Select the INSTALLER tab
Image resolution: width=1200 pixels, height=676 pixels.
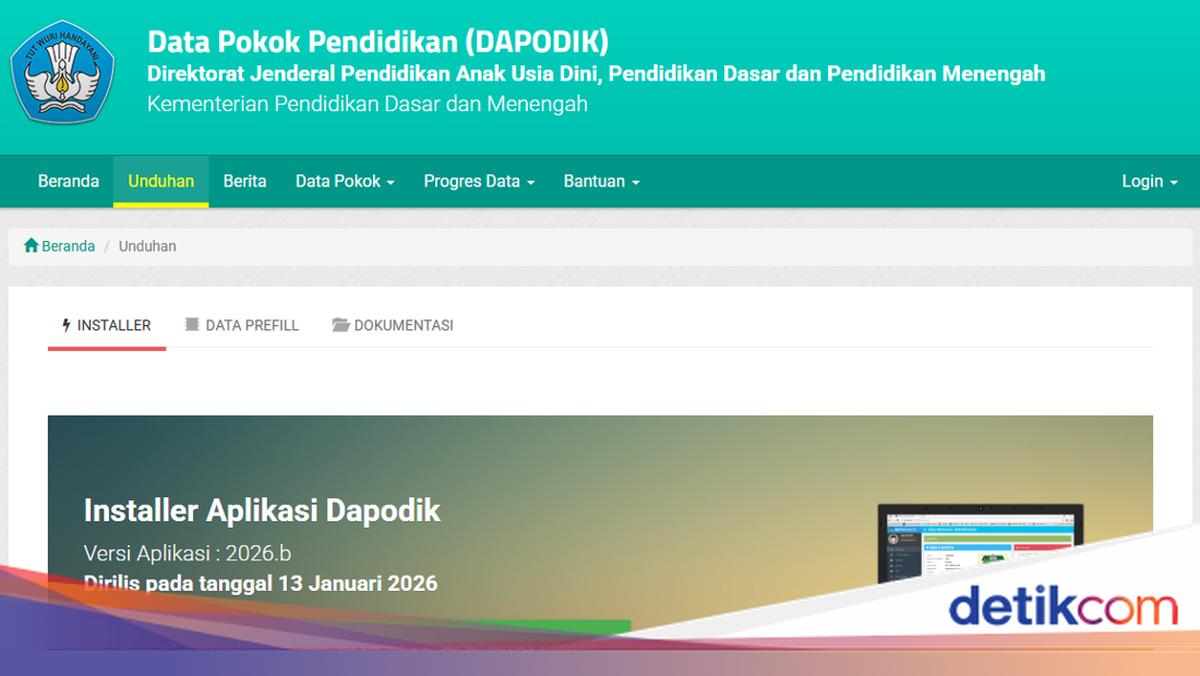(106, 325)
